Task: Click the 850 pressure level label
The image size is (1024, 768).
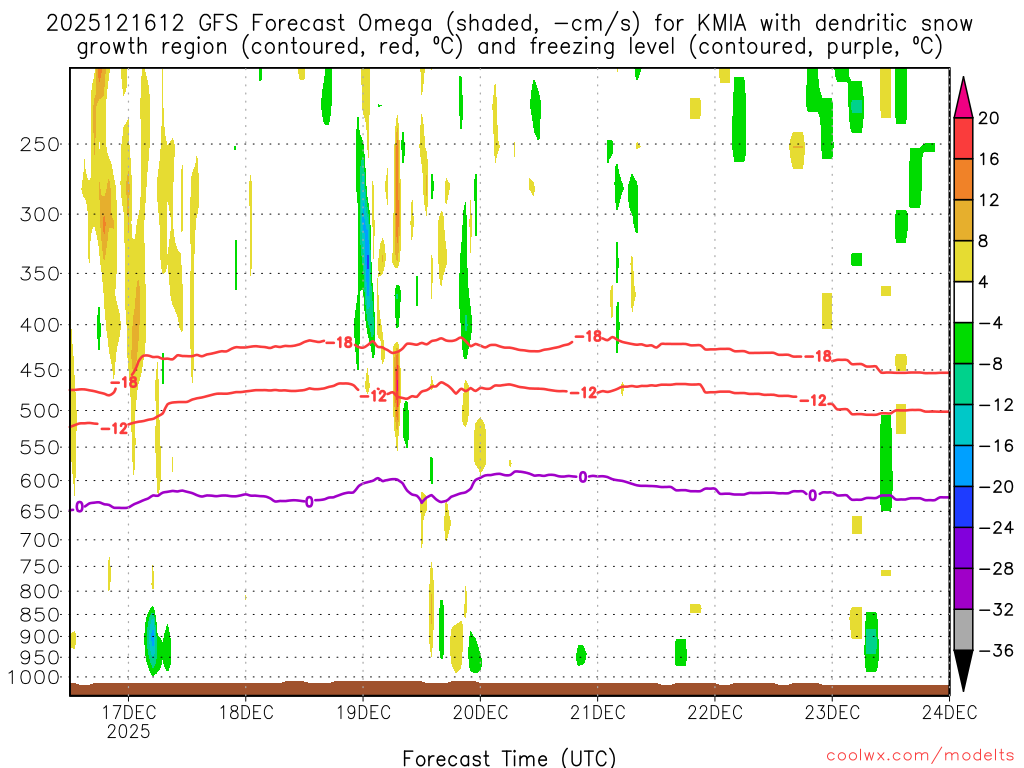Action: [x=40, y=615]
